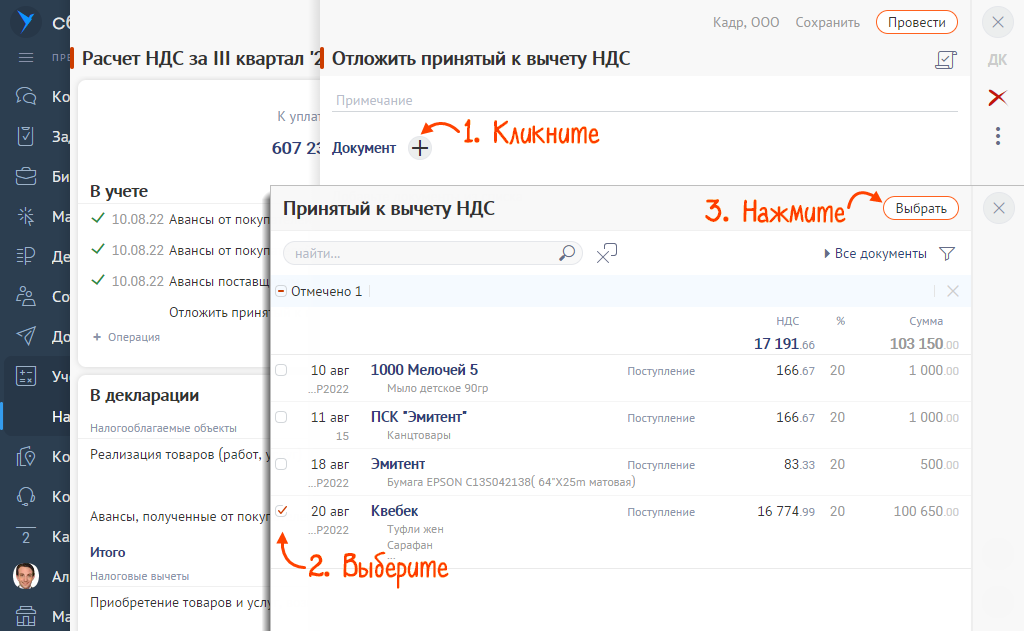Screen dimensions: 1024x631
Task: Add a new Операция in В учете
Action: [126, 337]
